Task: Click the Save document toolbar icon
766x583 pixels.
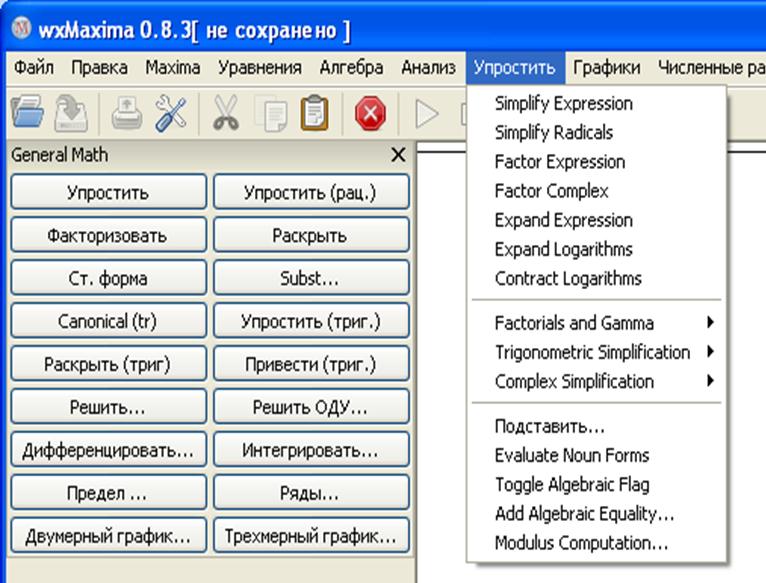Action: (x=71, y=113)
